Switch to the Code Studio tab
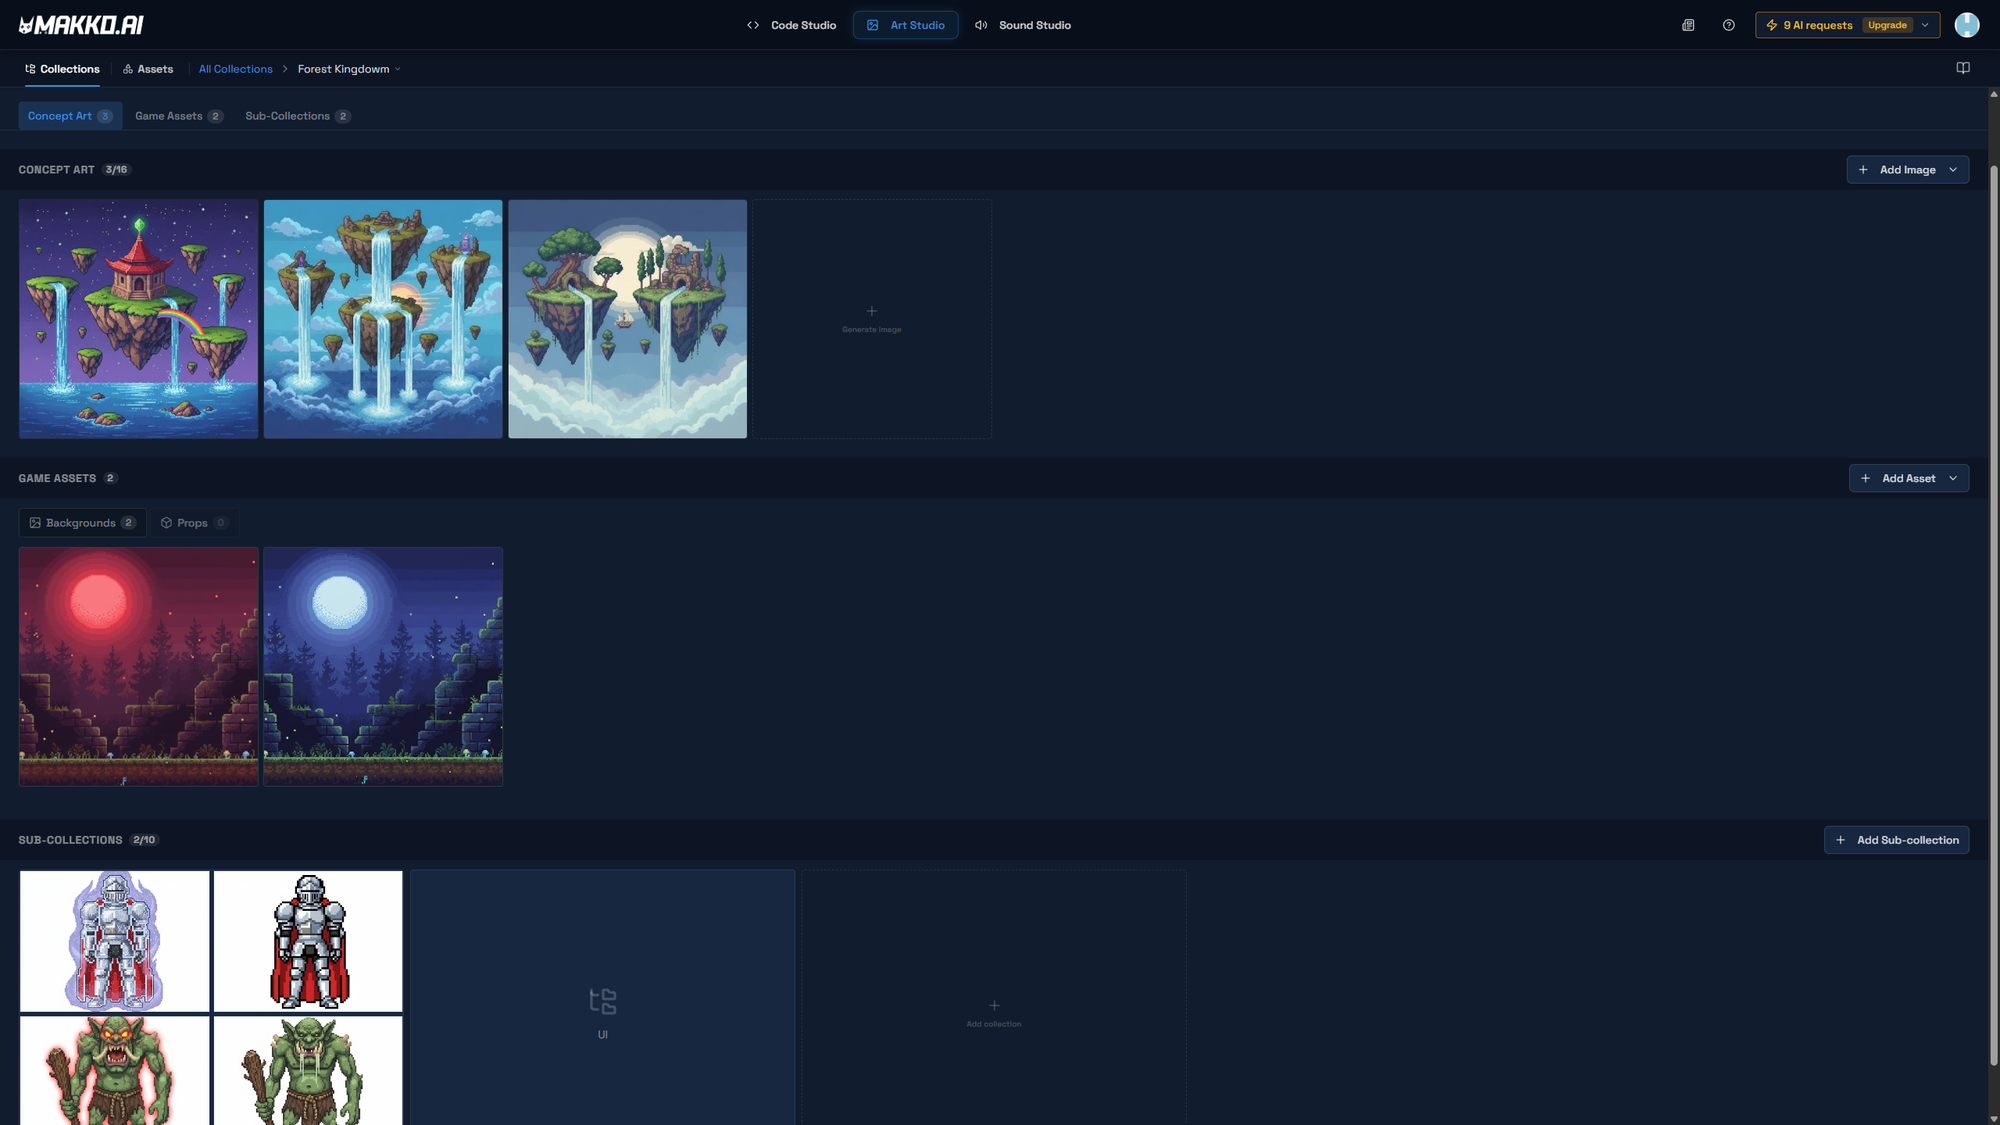 (x=791, y=25)
